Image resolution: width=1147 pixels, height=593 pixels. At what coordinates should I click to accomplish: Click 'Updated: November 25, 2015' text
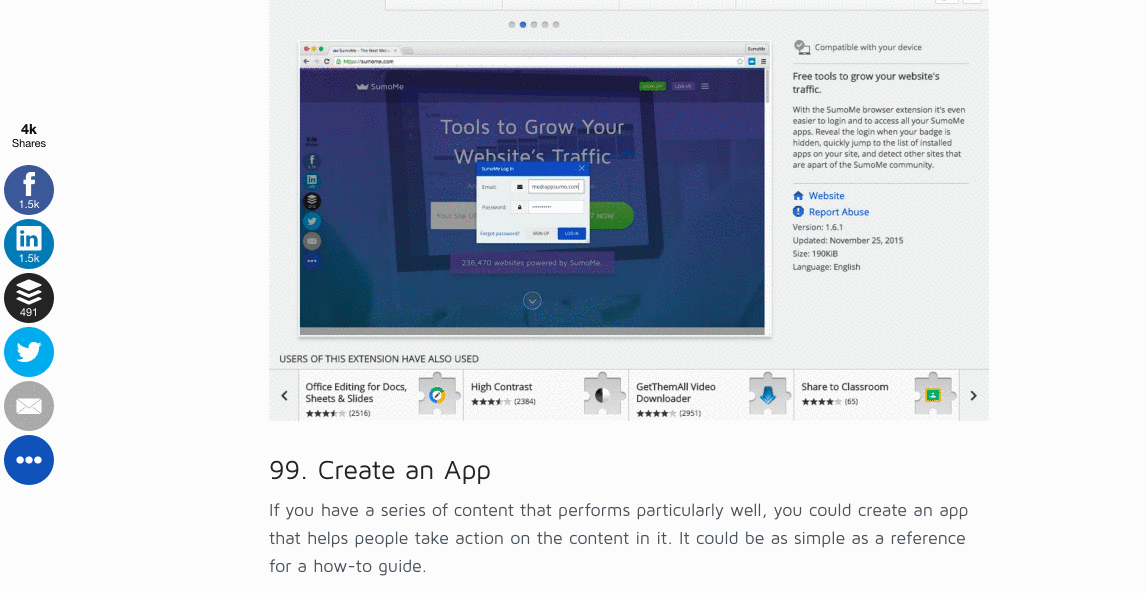click(848, 241)
